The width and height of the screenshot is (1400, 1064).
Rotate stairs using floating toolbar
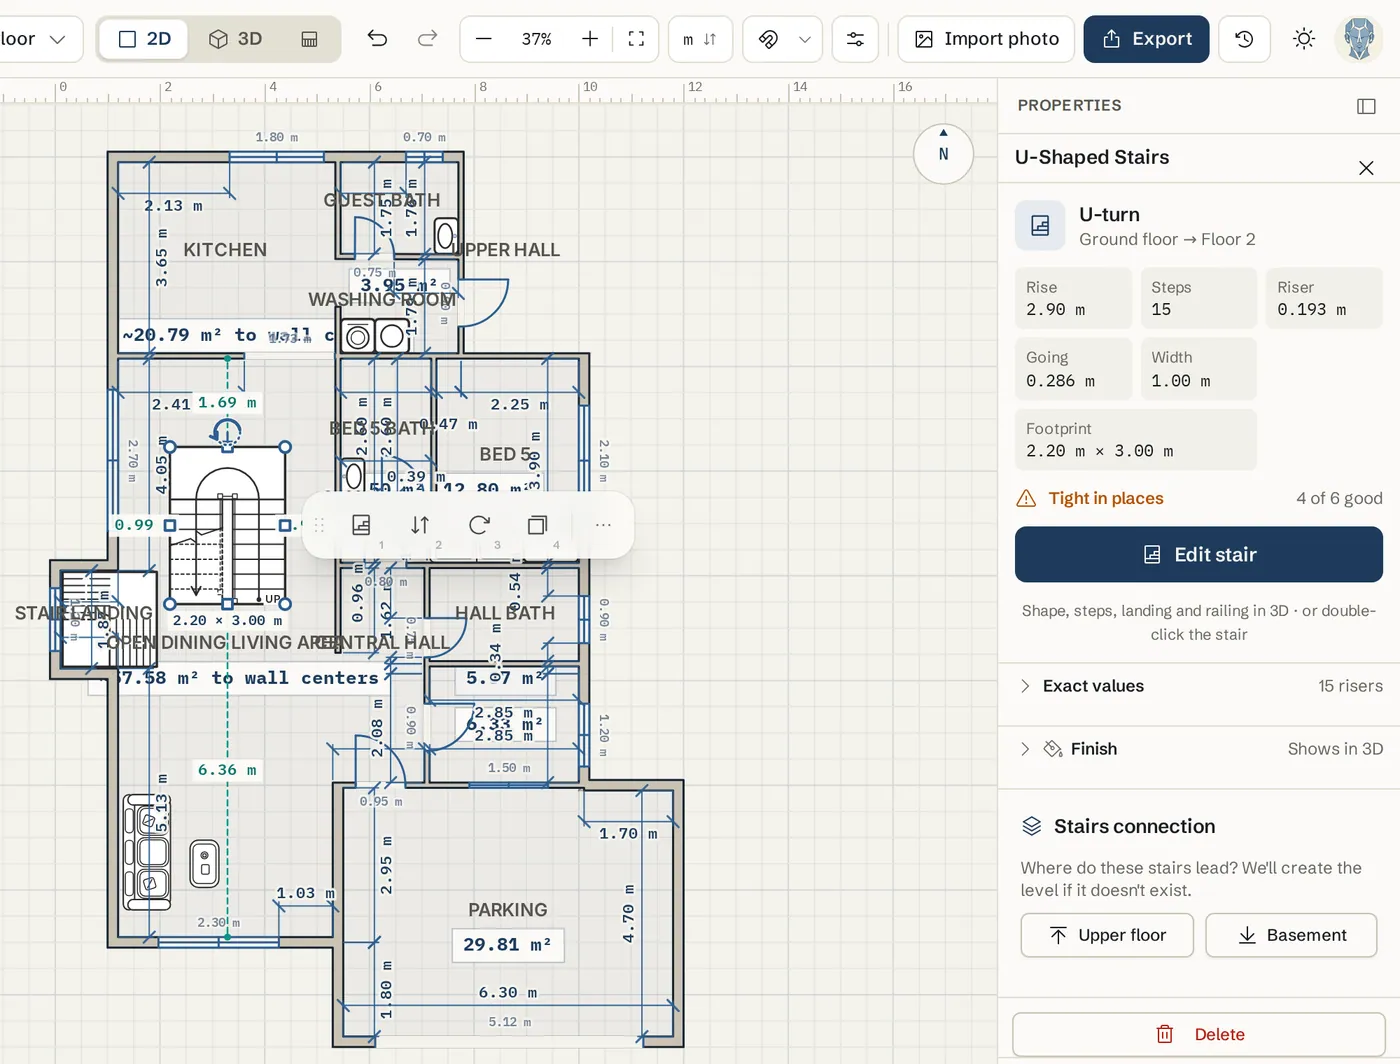[479, 525]
